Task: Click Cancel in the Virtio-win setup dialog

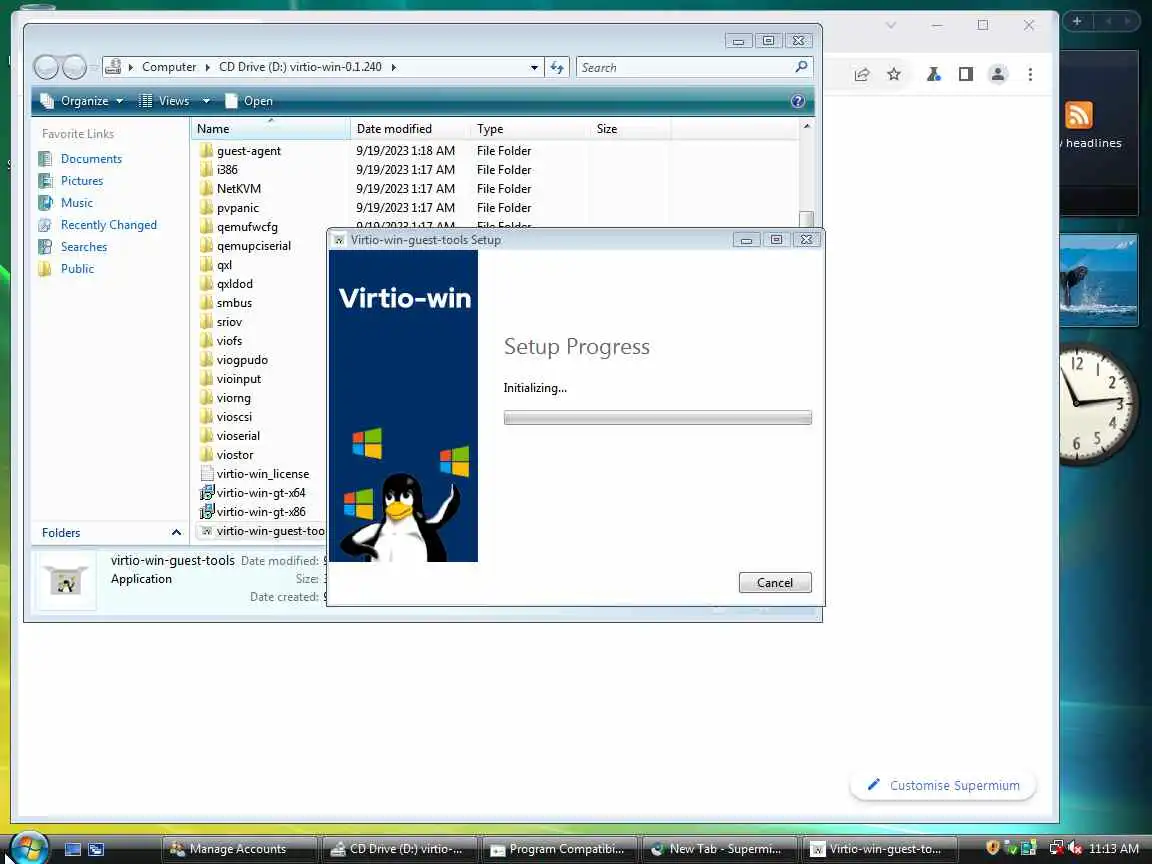Action: point(775,583)
